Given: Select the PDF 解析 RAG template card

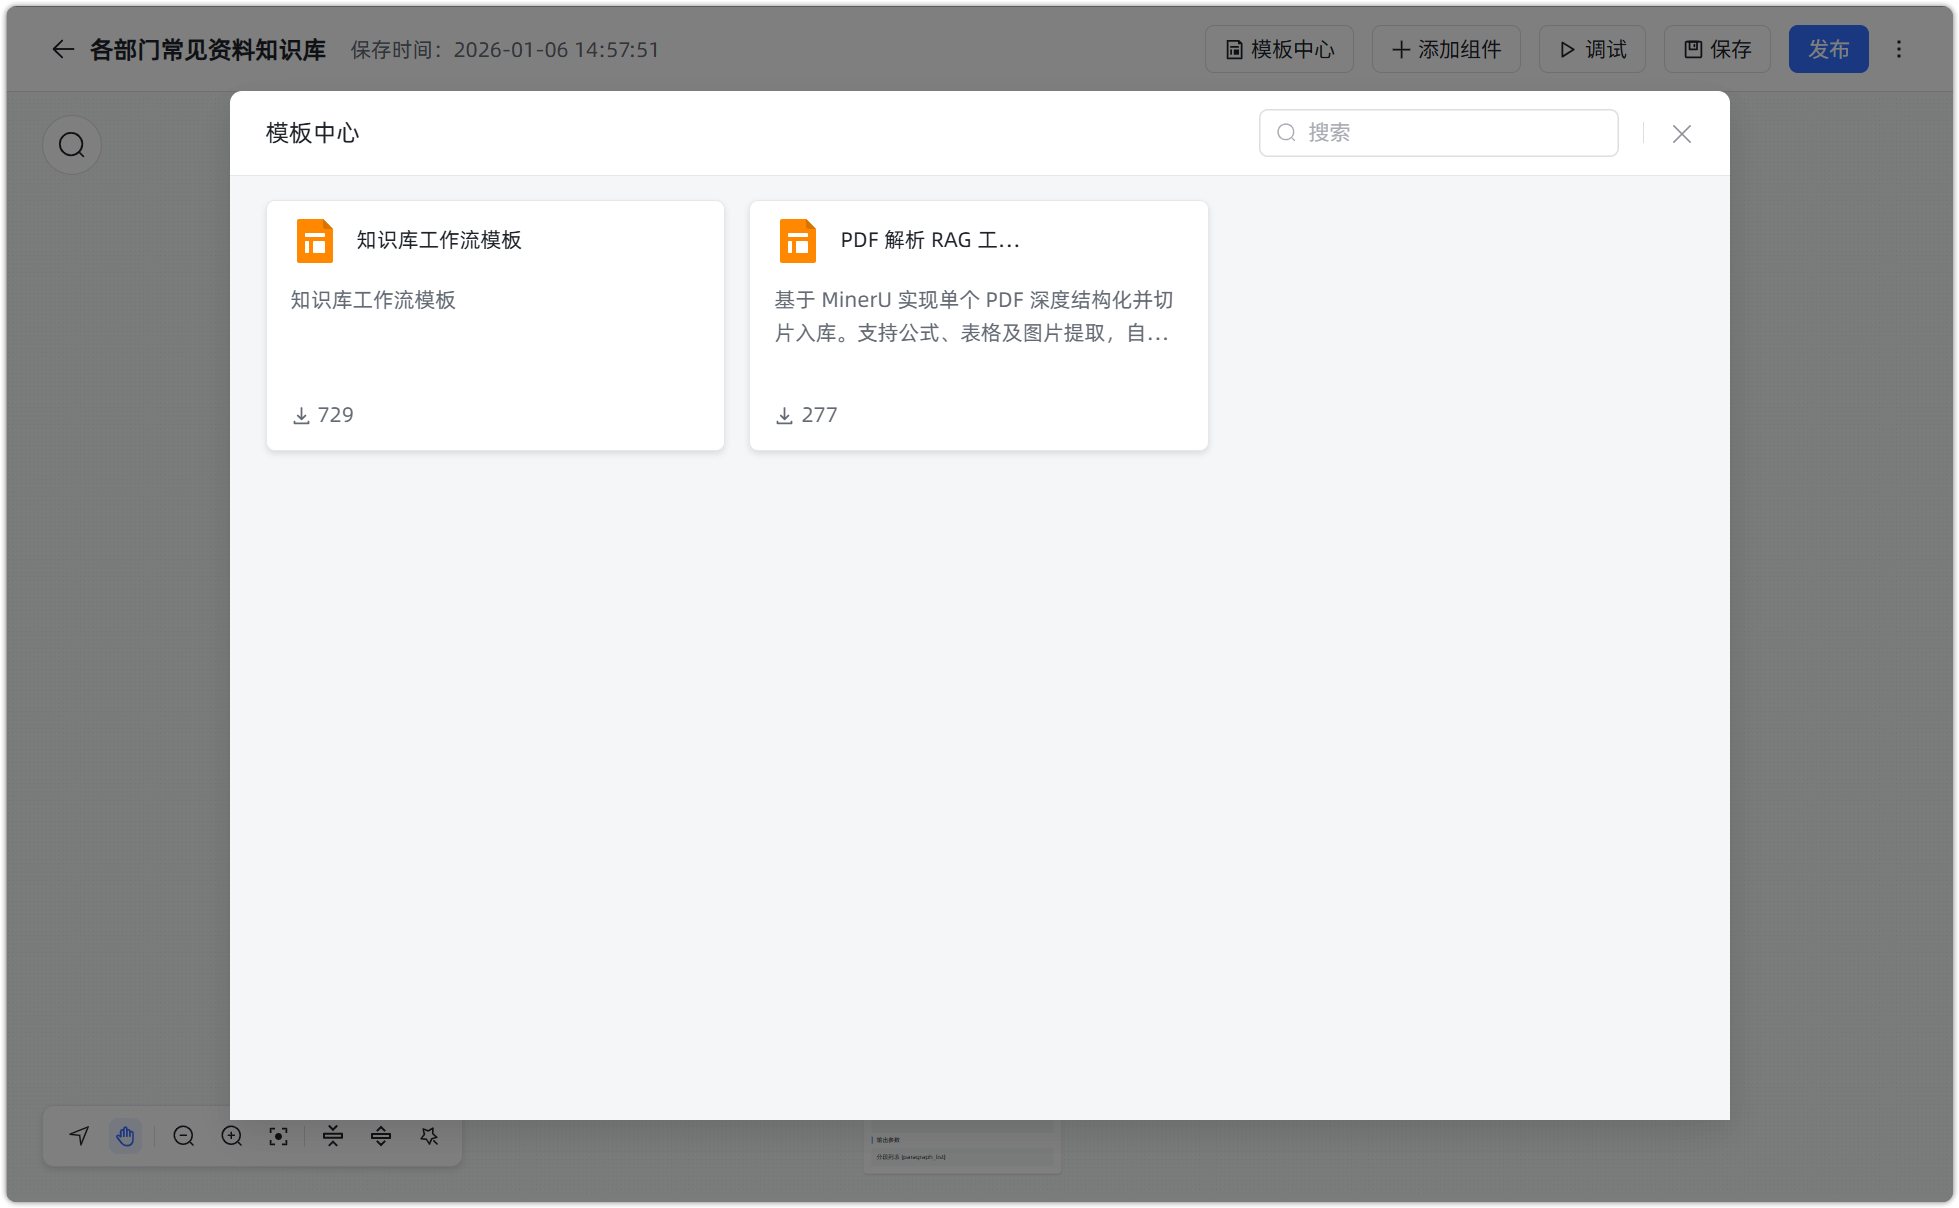Looking at the screenshot, I should (x=978, y=325).
